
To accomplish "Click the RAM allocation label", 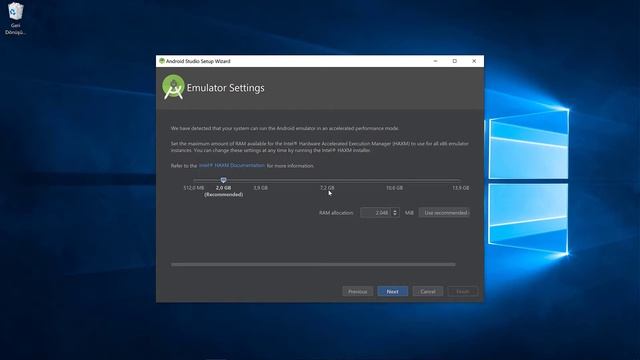I will click(x=336, y=213).
